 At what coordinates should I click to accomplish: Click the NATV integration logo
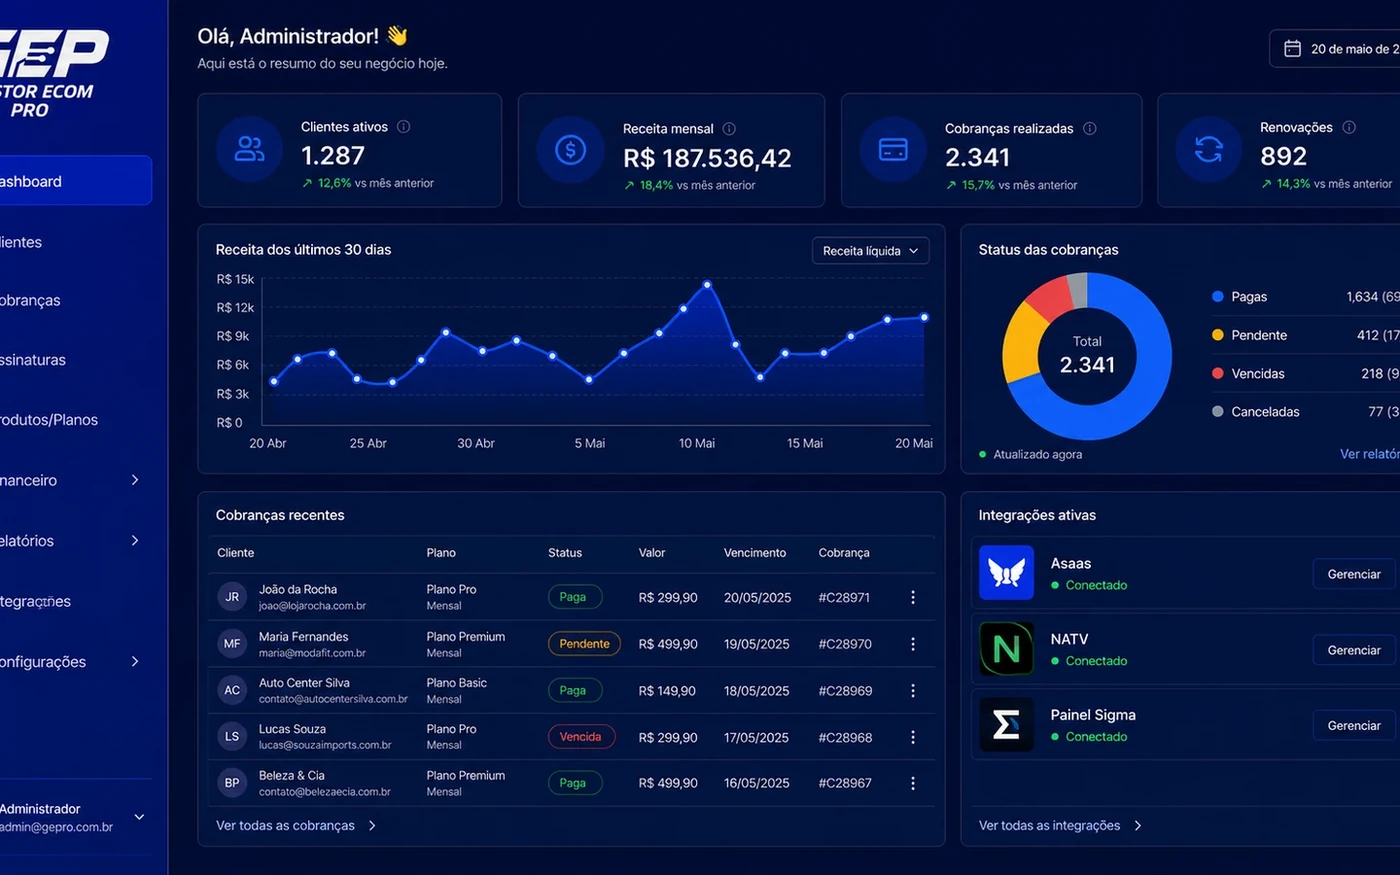[x=1006, y=648]
